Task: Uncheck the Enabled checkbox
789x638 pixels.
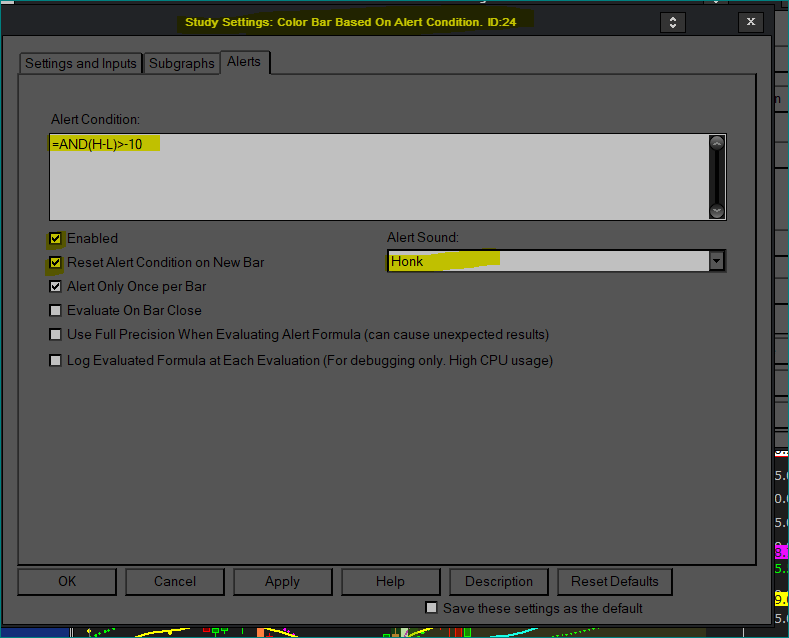Action: pos(55,238)
